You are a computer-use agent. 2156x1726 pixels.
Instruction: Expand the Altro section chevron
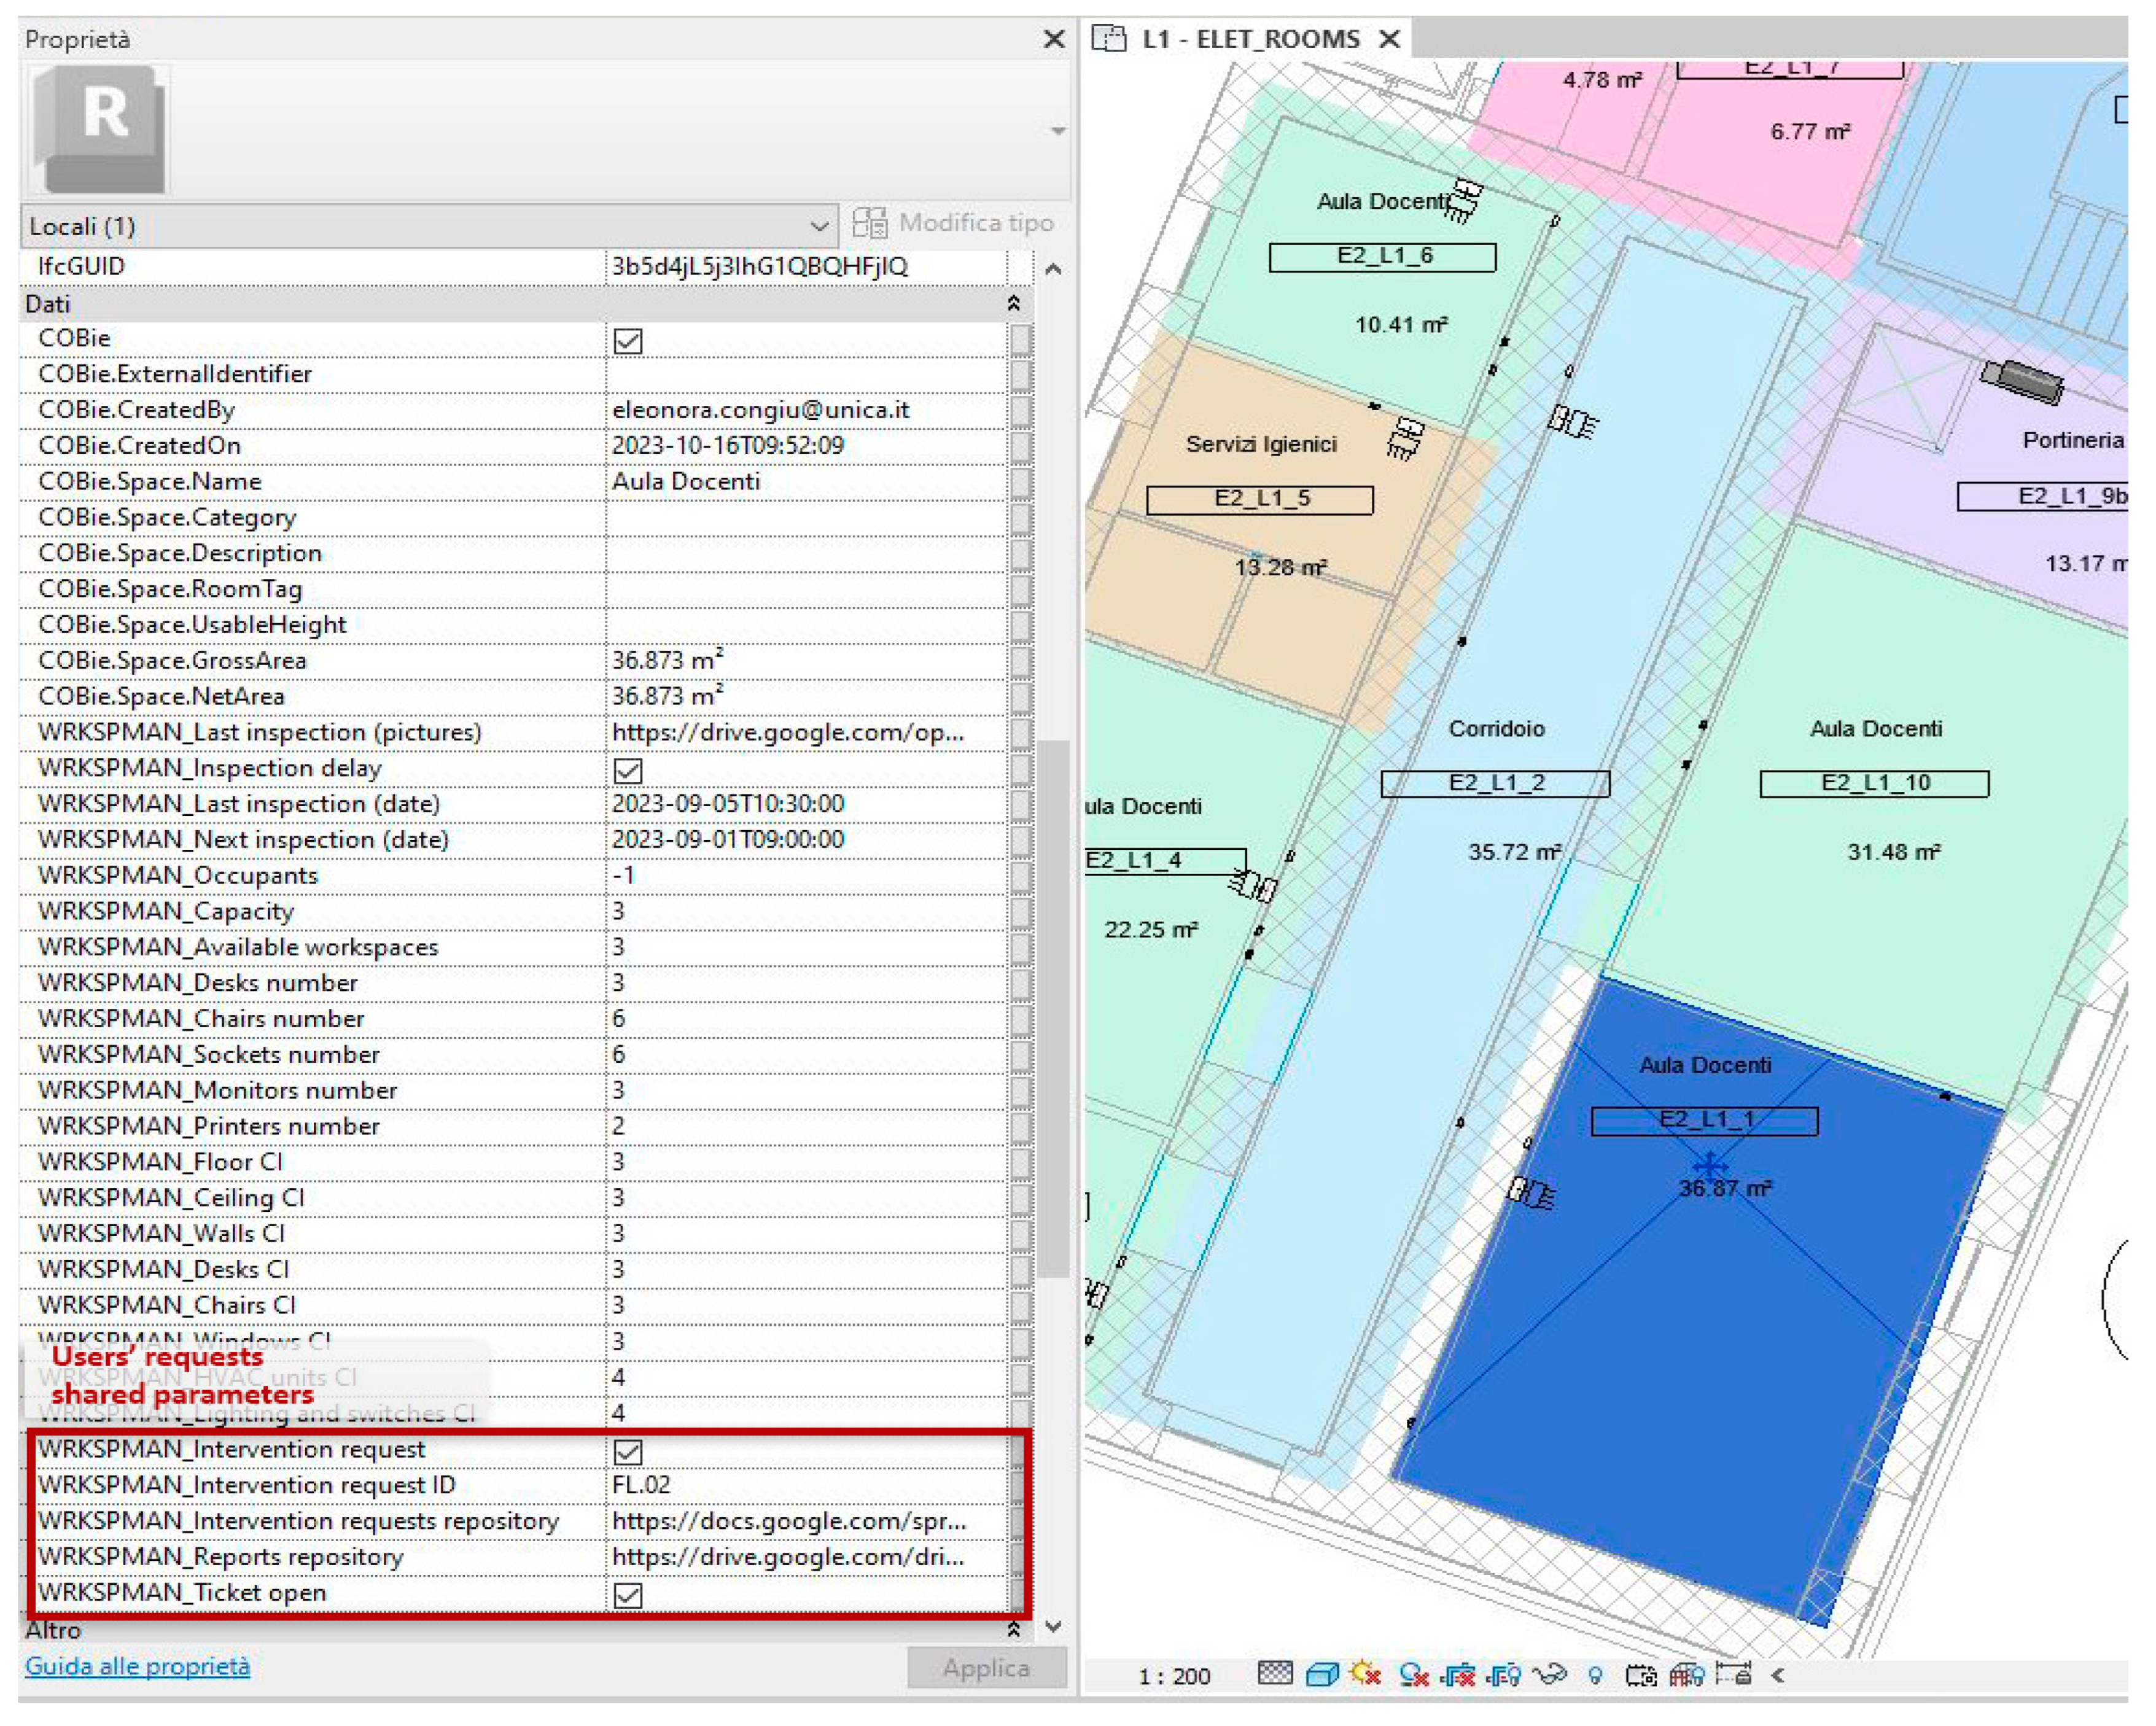click(1013, 1630)
